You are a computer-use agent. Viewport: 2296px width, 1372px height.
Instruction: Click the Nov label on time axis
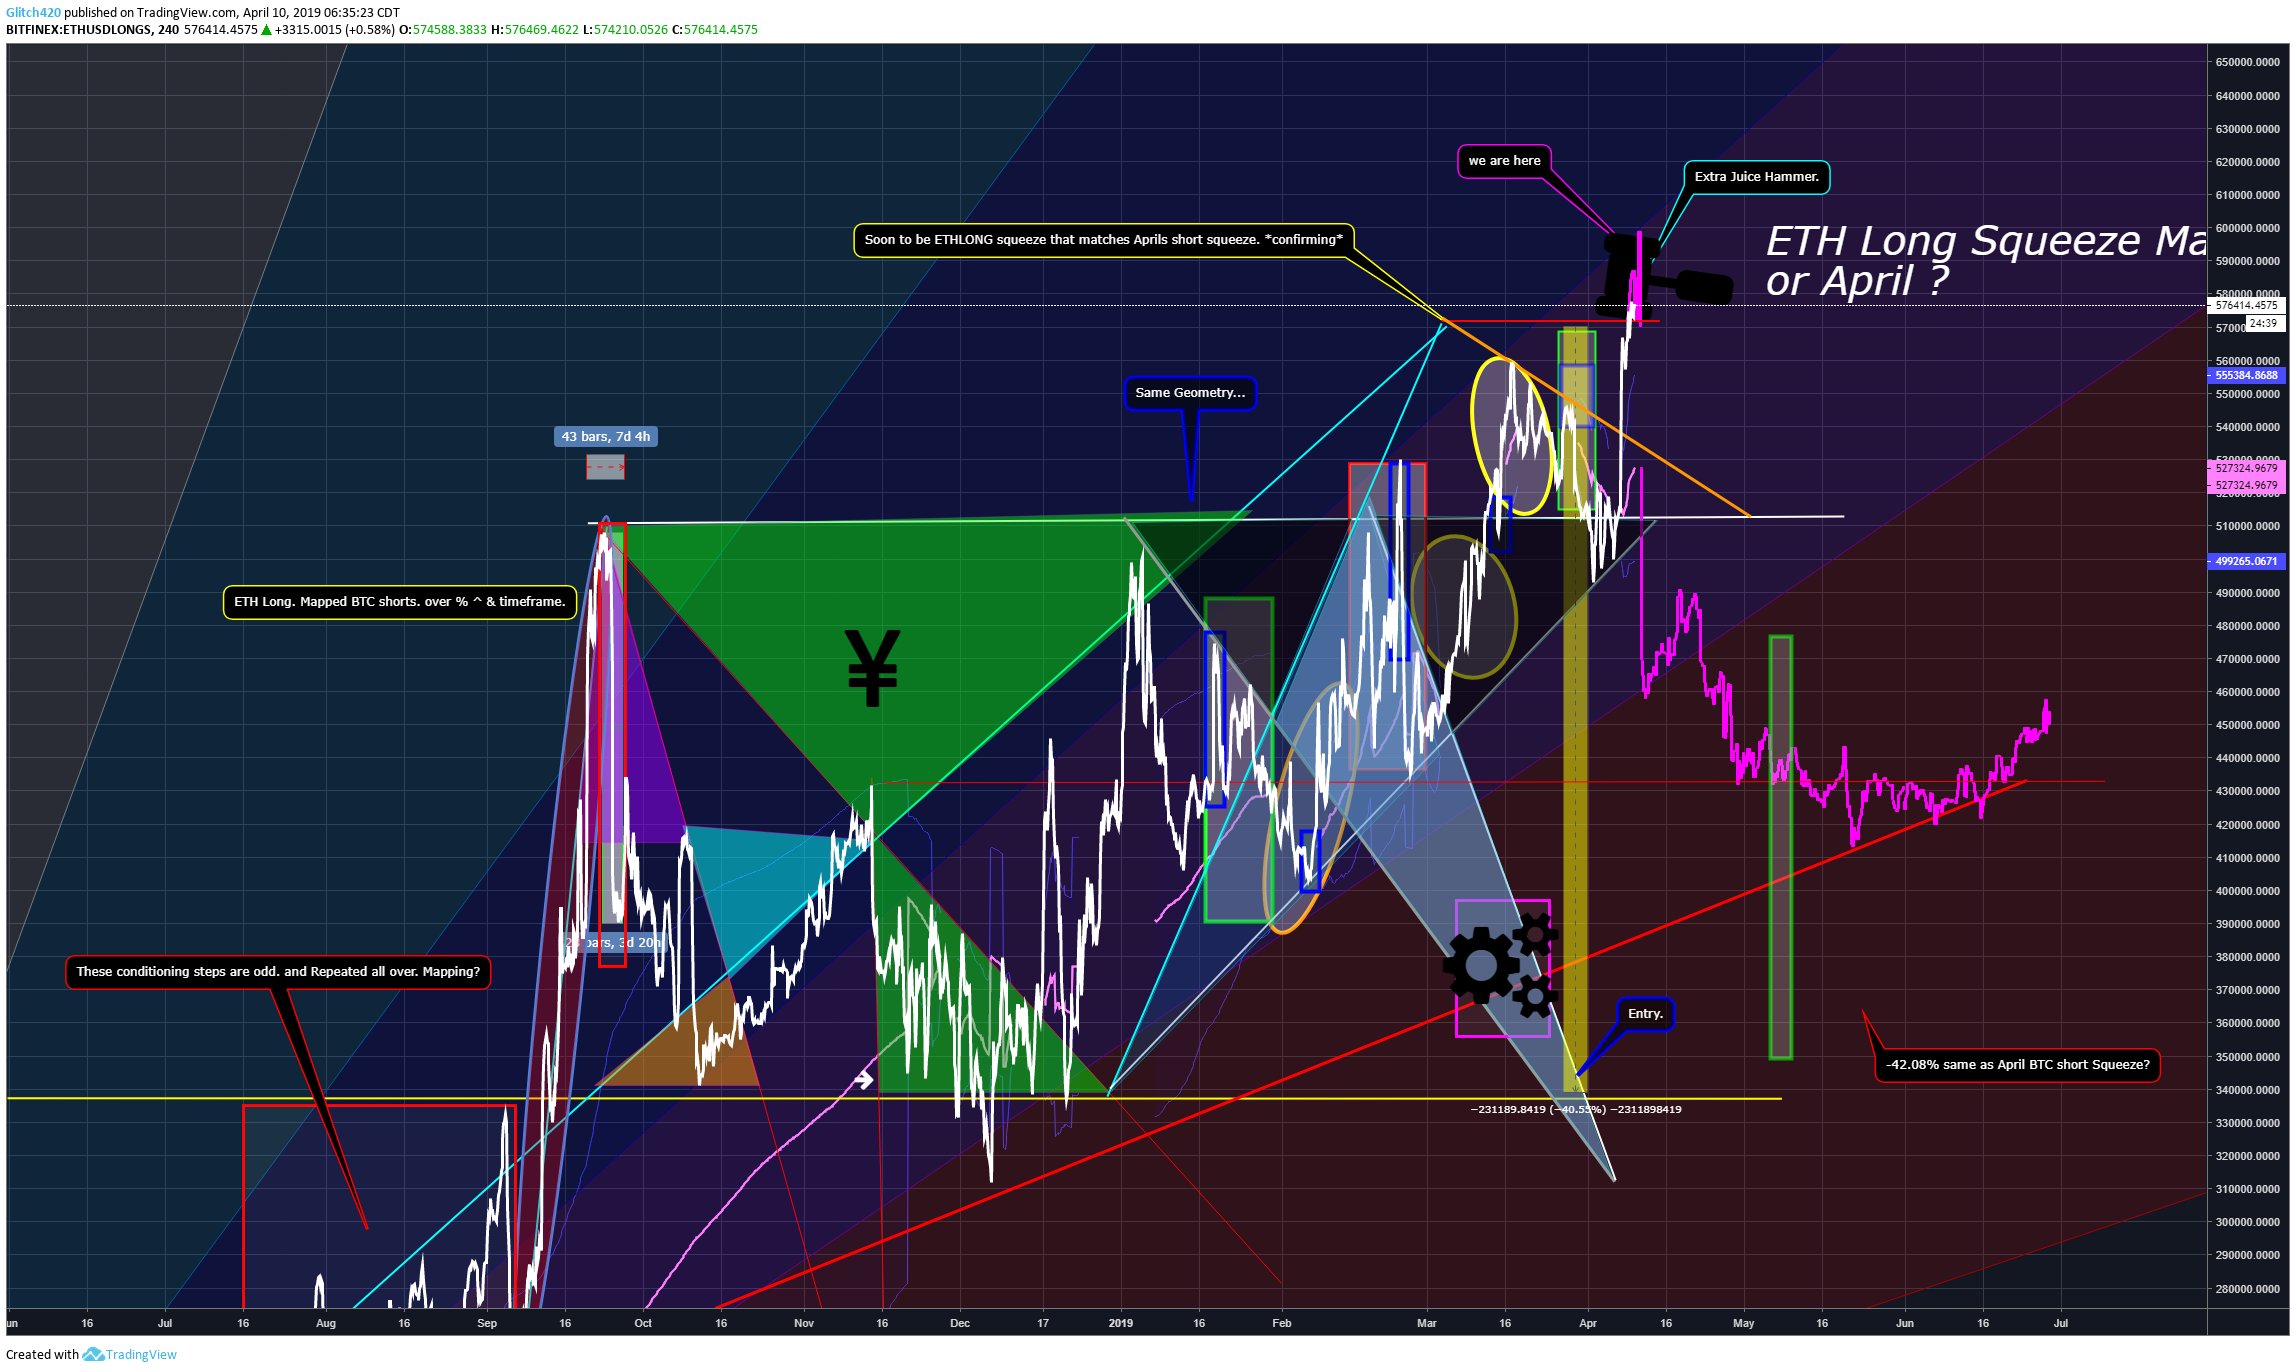pos(804,1323)
